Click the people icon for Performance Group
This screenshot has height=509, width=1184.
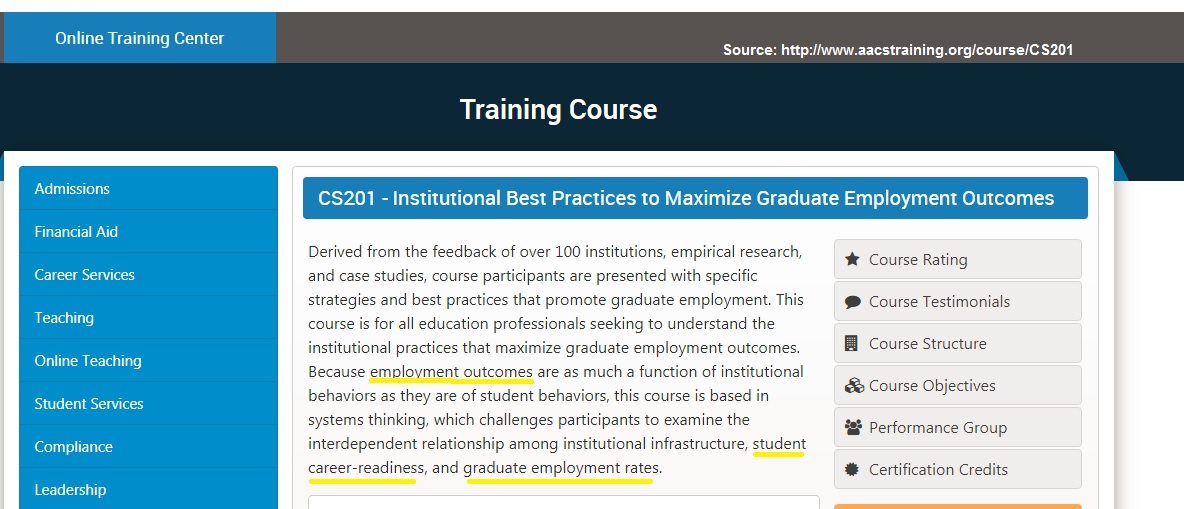click(853, 427)
